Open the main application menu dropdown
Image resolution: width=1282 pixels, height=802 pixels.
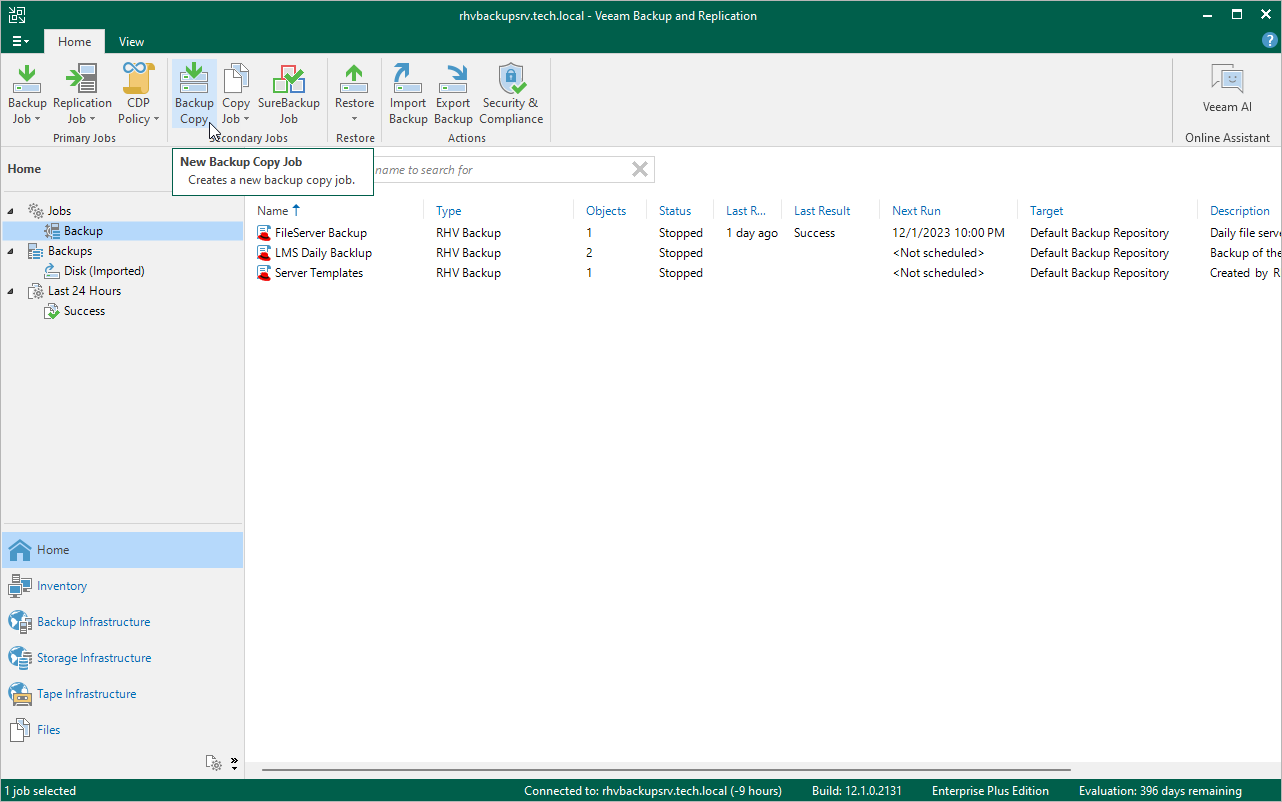pyautogui.click(x=21, y=42)
